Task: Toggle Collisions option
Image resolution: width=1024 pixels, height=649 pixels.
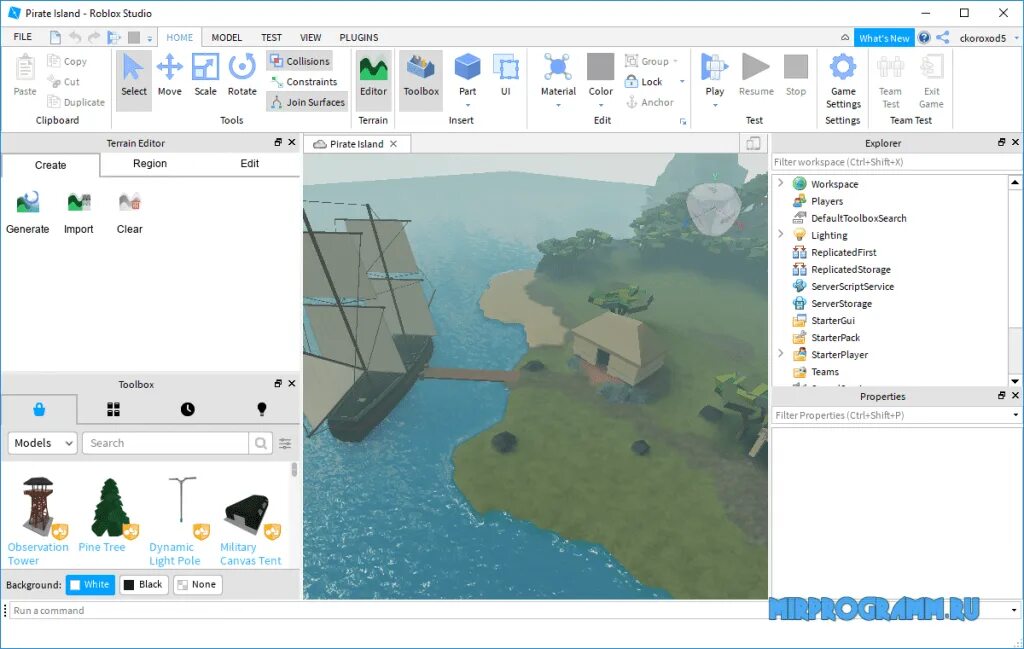Action: pos(300,61)
